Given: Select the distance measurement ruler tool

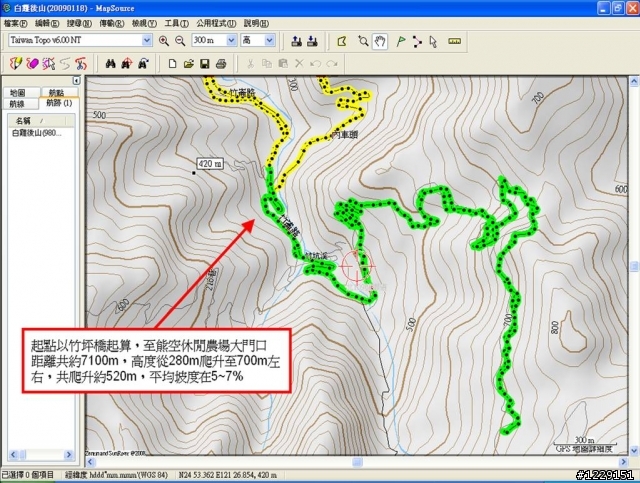Looking at the screenshot, I should click(454, 41).
